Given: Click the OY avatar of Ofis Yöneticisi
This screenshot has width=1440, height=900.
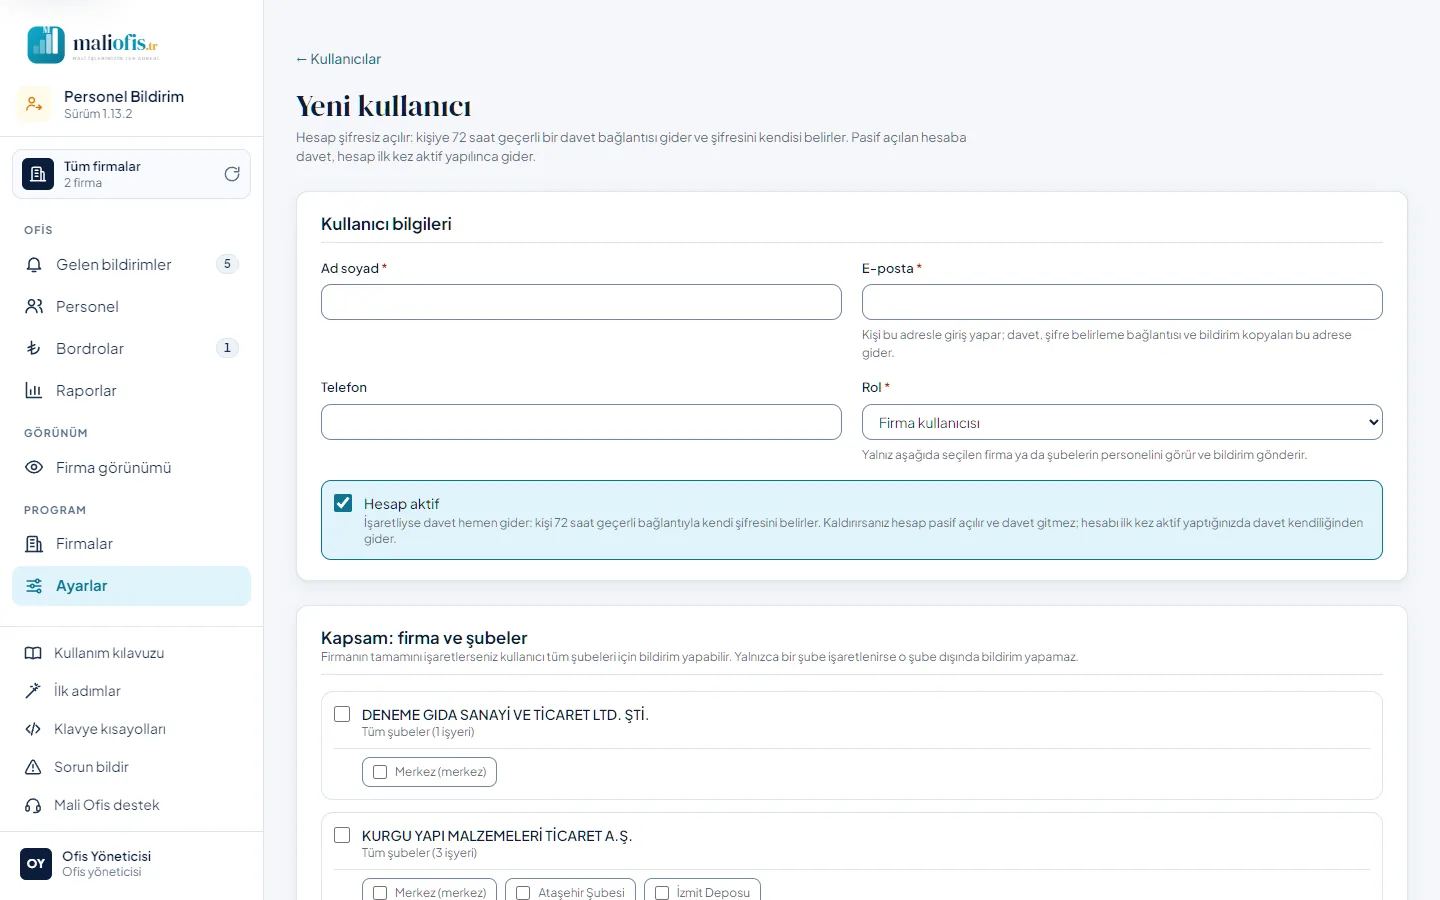Looking at the screenshot, I should point(36,864).
